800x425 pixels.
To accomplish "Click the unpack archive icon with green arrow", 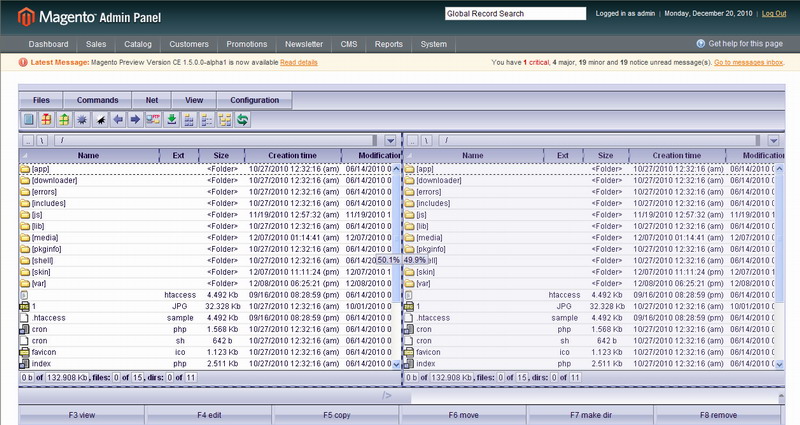I will pyautogui.click(x=64, y=120).
